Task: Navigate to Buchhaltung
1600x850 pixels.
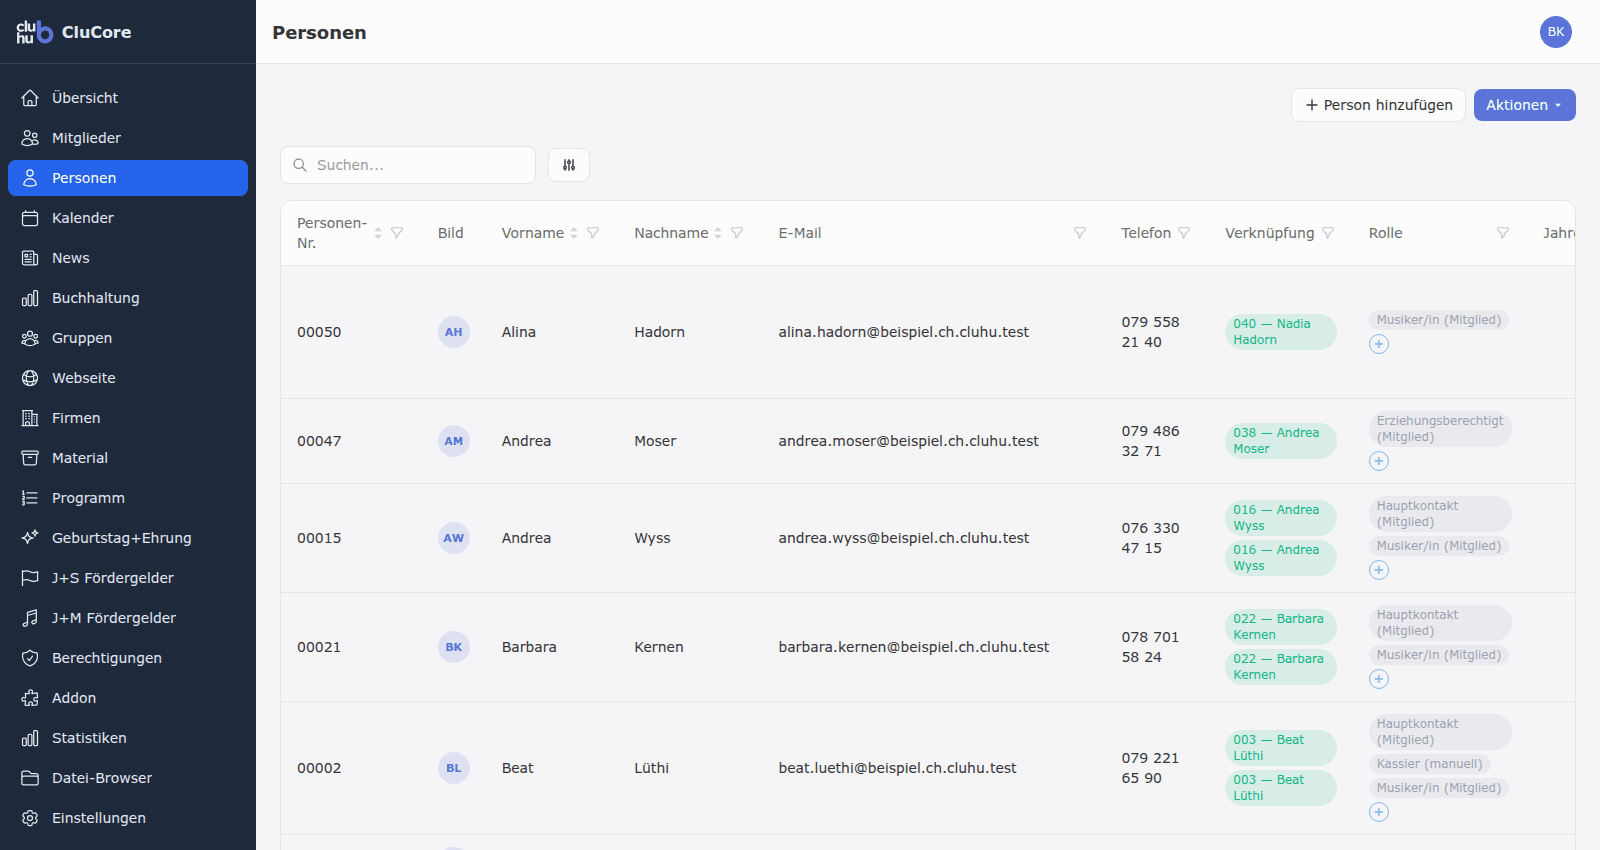Action: tap(128, 298)
